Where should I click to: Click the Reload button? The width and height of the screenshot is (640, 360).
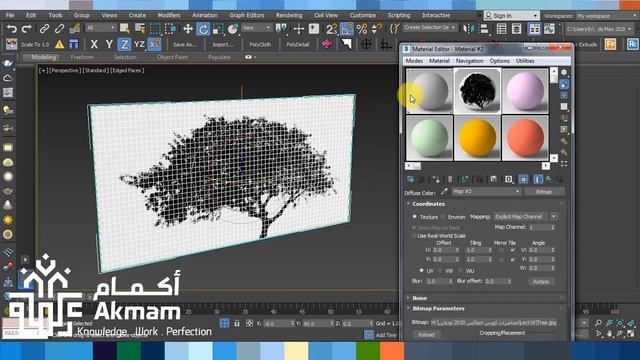click(427, 334)
